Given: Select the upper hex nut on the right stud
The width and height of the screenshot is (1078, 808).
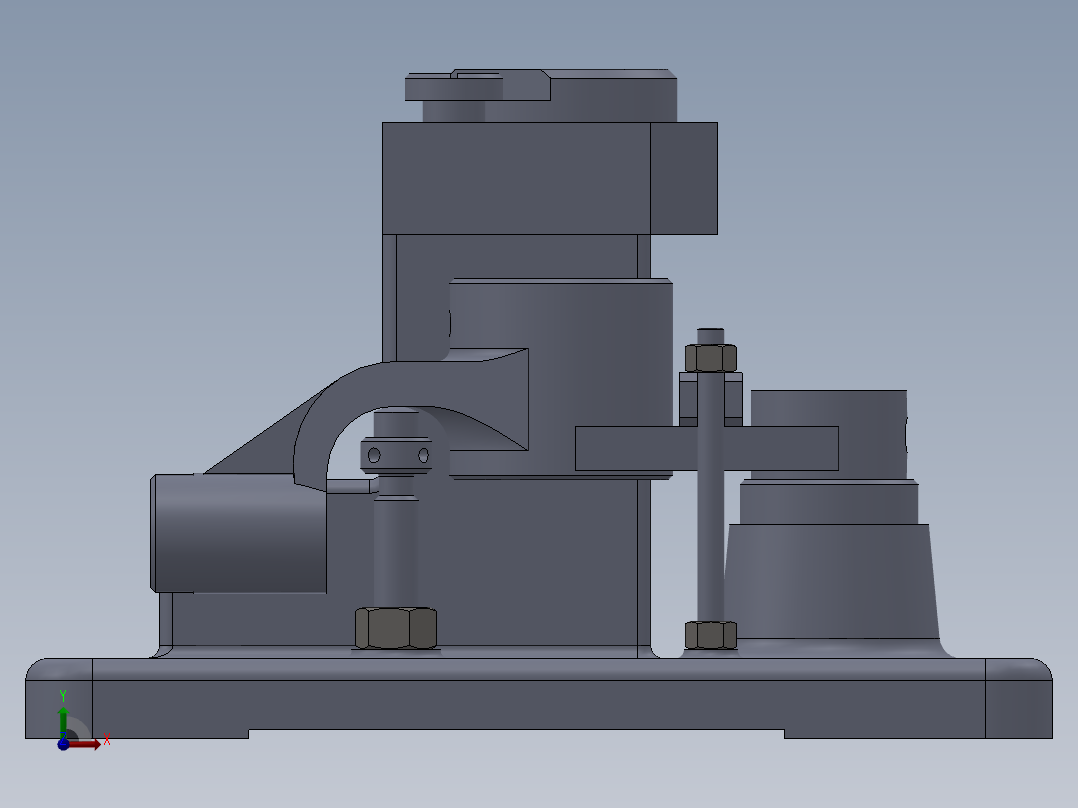Looking at the screenshot, I should (711, 355).
